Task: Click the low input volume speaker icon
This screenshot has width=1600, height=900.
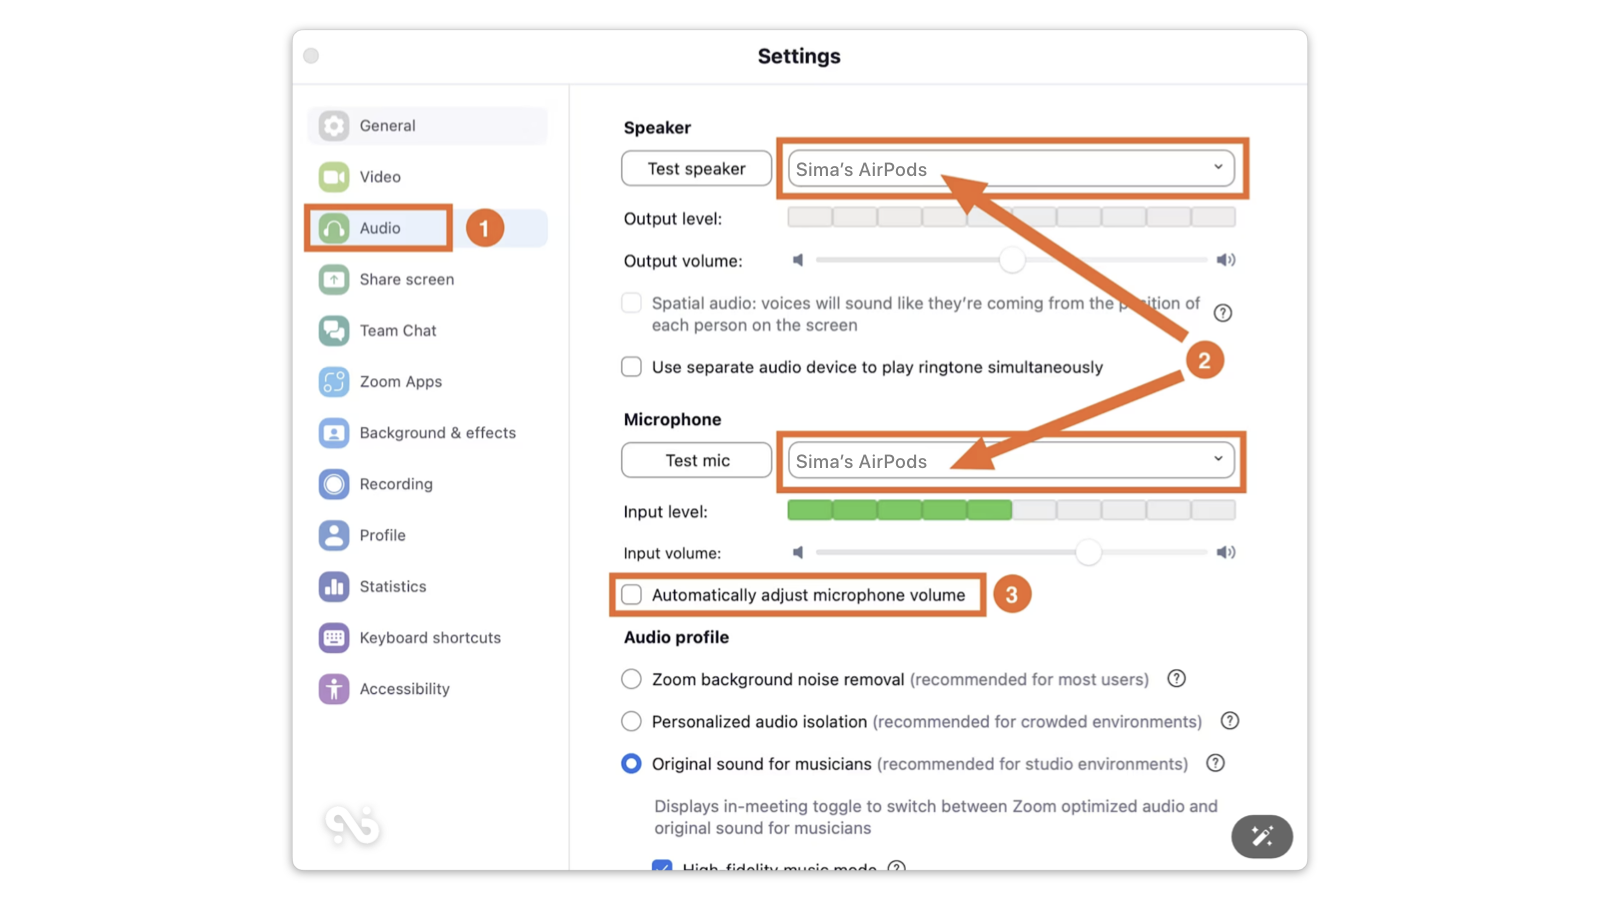Action: pyautogui.click(x=798, y=552)
